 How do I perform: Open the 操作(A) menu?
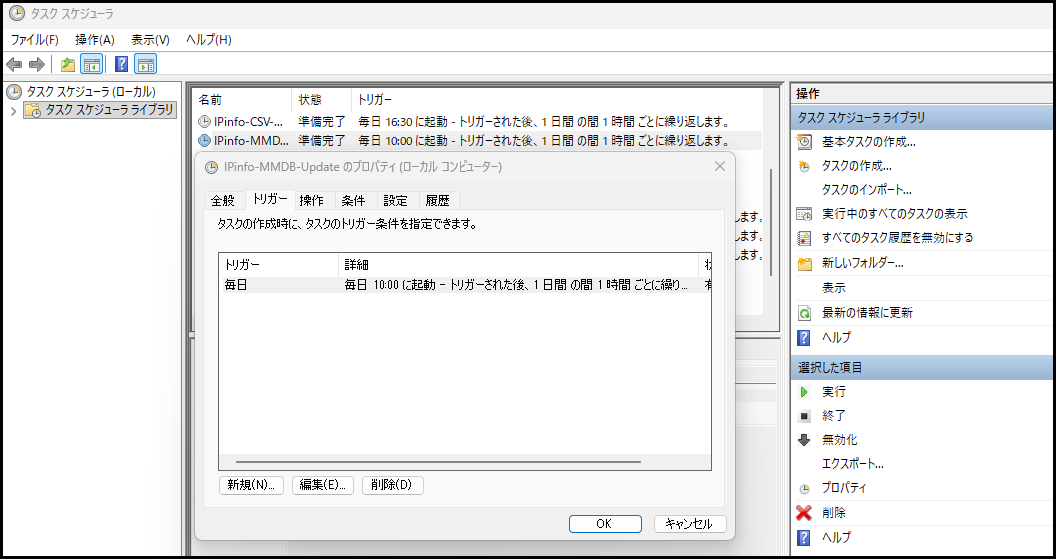pyautogui.click(x=95, y=39)
